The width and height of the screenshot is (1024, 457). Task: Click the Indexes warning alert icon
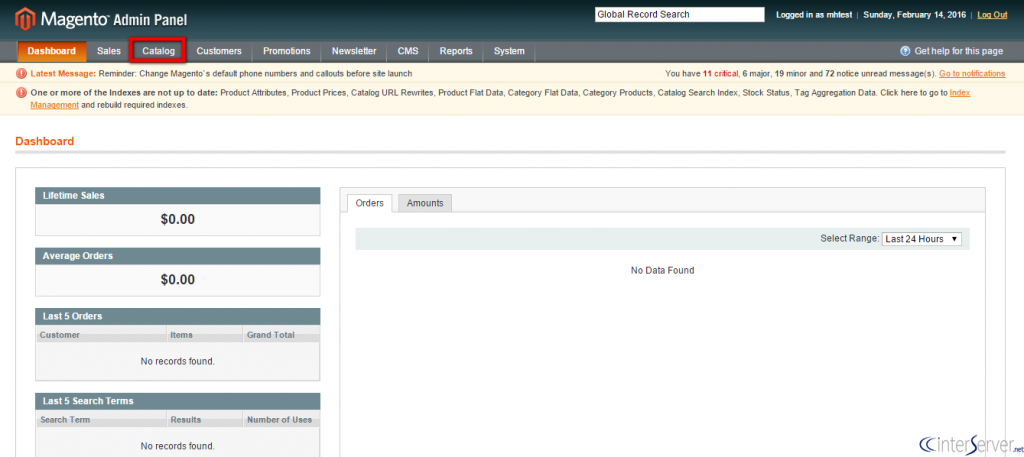[22, 93]
